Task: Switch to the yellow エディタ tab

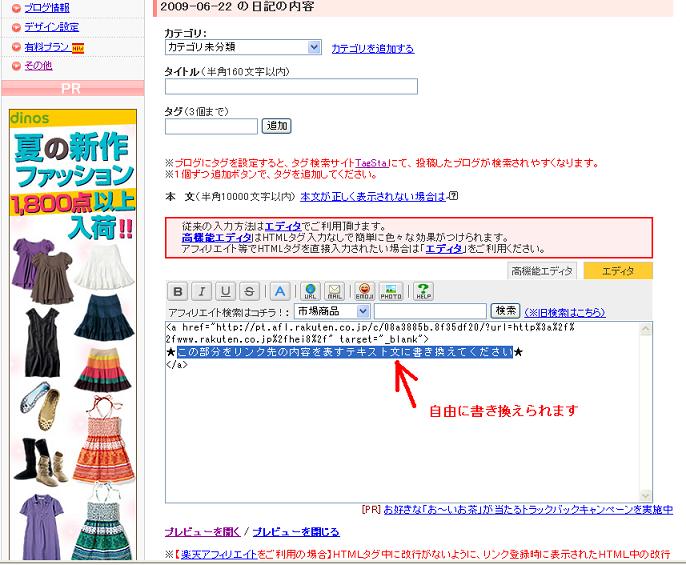Action: [618, 271]
